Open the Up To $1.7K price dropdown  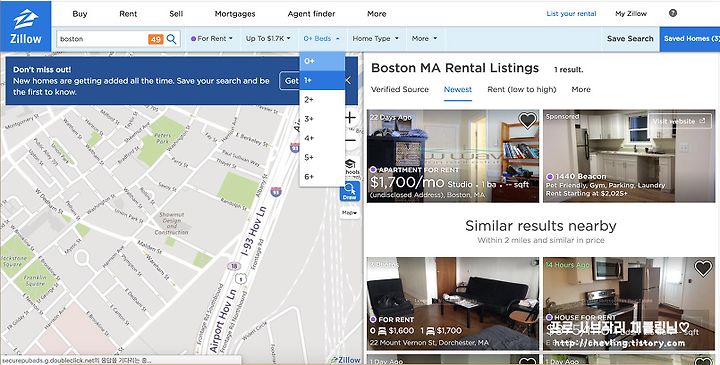[268, 39]
